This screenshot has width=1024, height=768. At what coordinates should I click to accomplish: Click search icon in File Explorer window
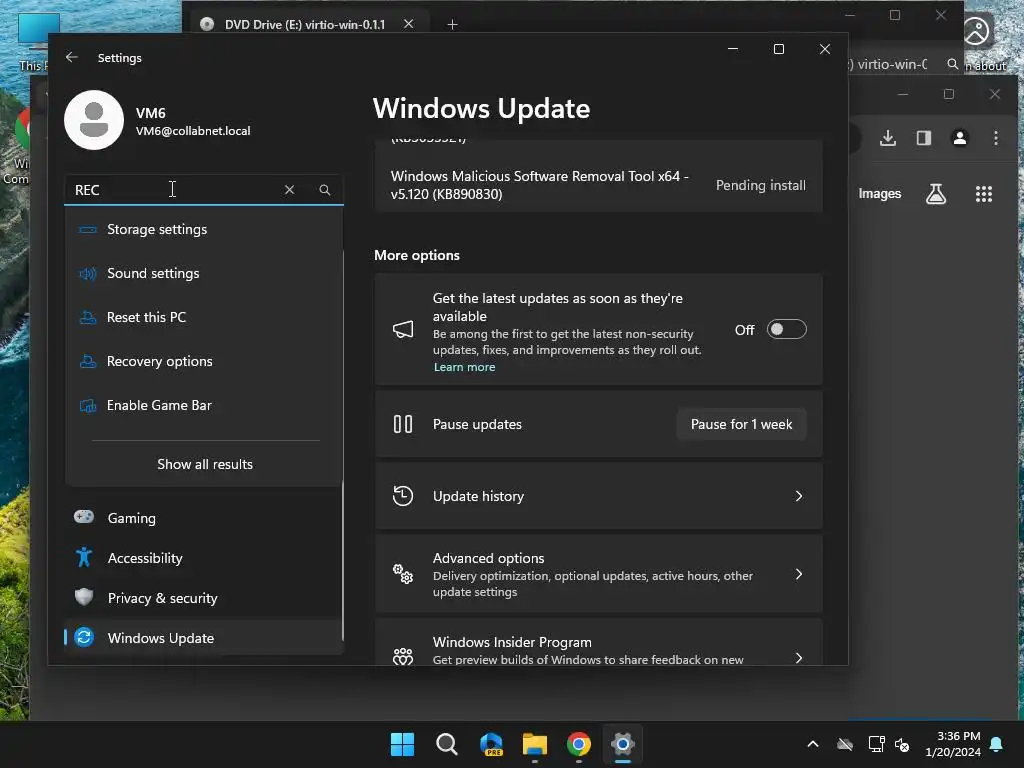[953, 64]
